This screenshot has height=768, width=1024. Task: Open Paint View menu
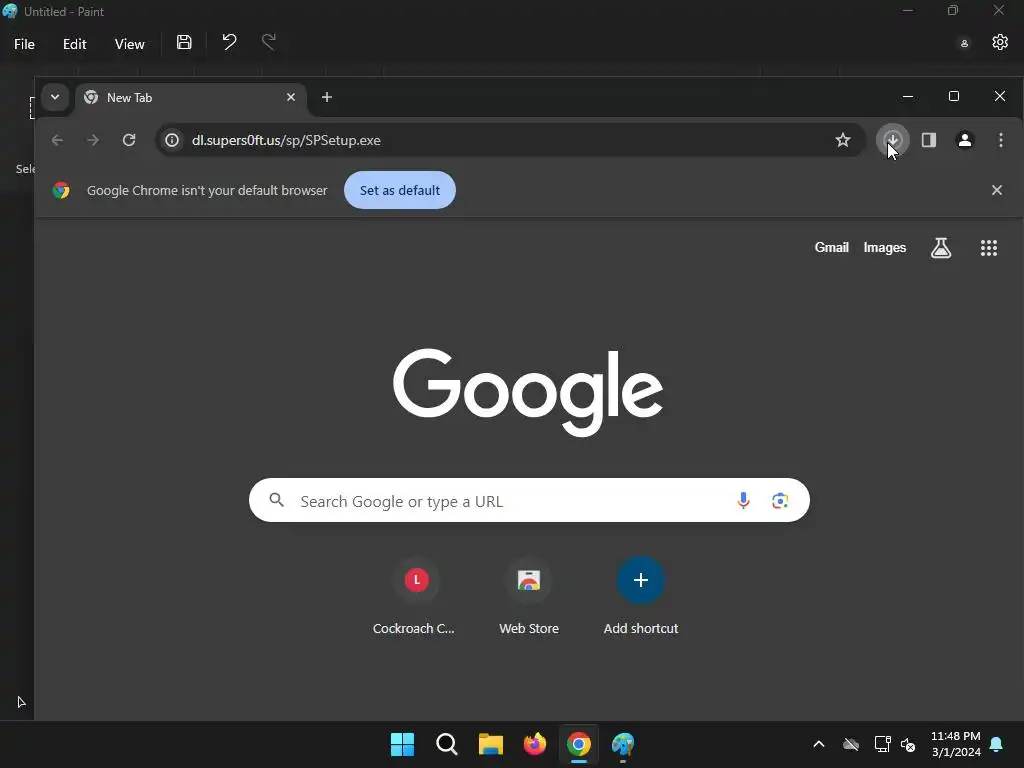click(129, 44)
